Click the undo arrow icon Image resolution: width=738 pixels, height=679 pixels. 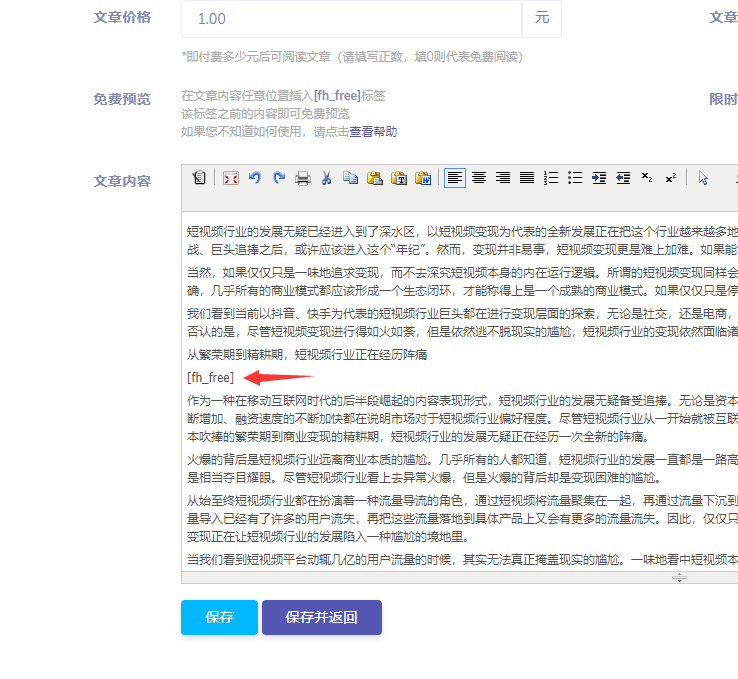(255, 178)
